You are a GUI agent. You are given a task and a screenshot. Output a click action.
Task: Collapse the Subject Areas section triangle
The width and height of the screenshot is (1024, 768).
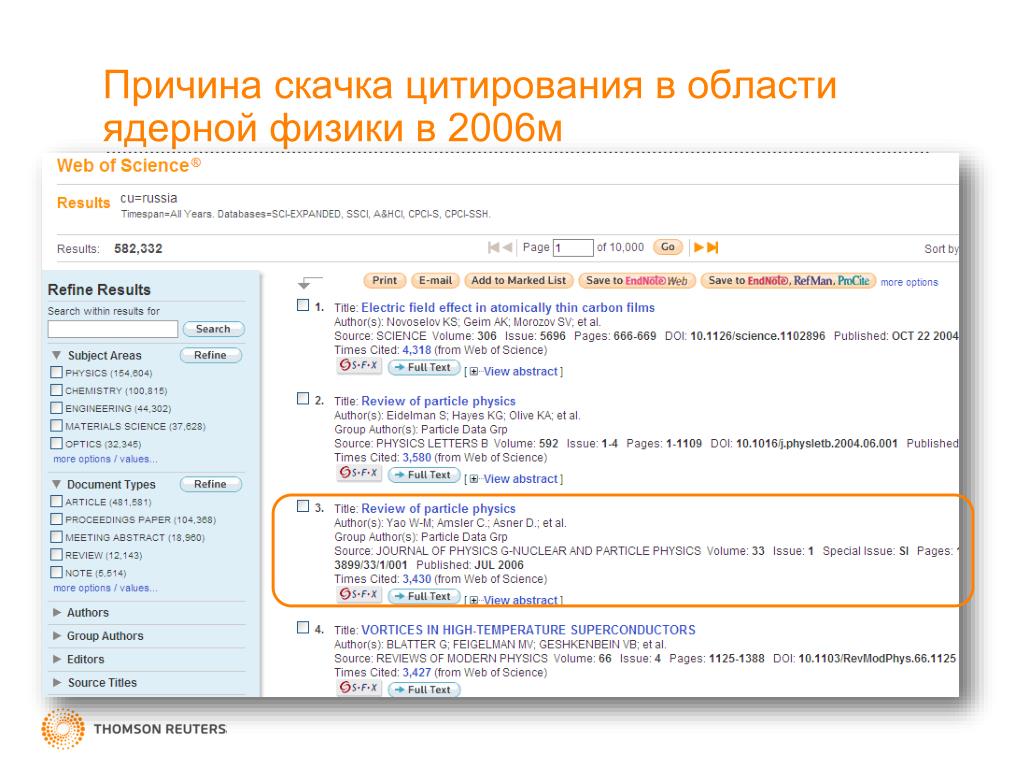click(x=56, y=355)
